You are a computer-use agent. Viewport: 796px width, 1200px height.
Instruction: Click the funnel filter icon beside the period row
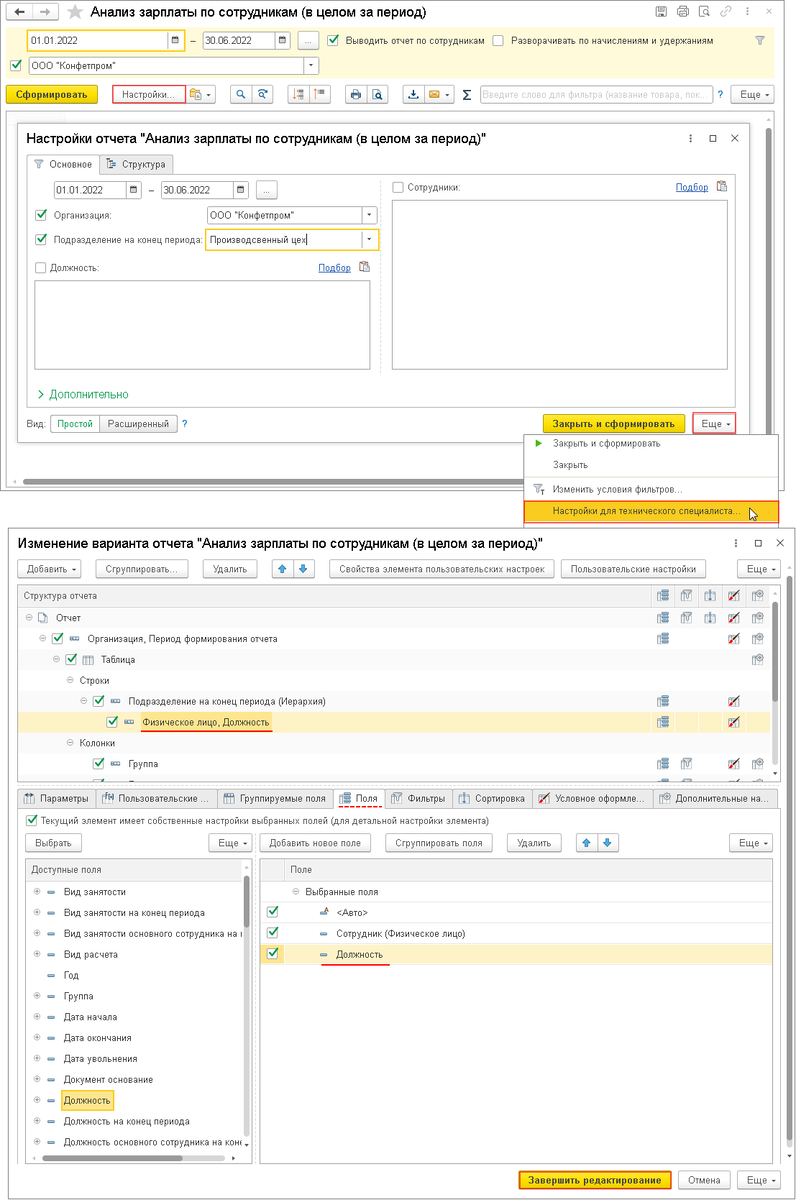coord(759,41)
